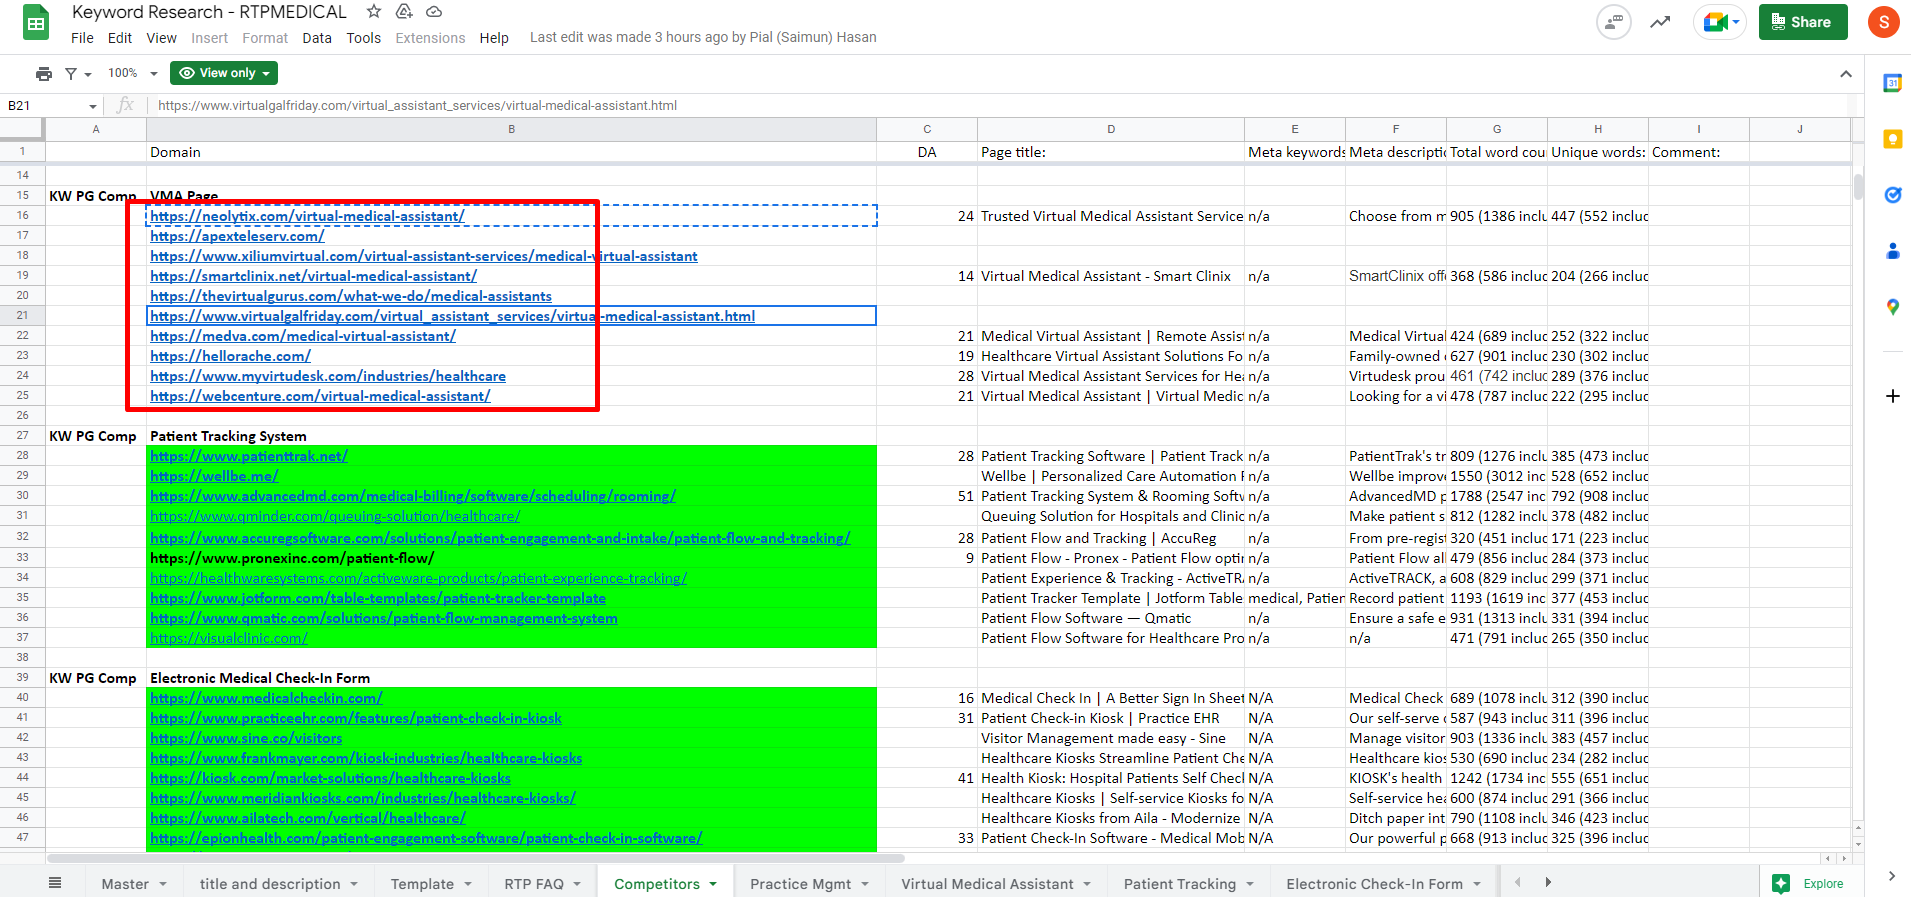The height and width of the screenshot is (897, 1911).
Task: Select the Page title: header cell
Action: pos(1110,152)
